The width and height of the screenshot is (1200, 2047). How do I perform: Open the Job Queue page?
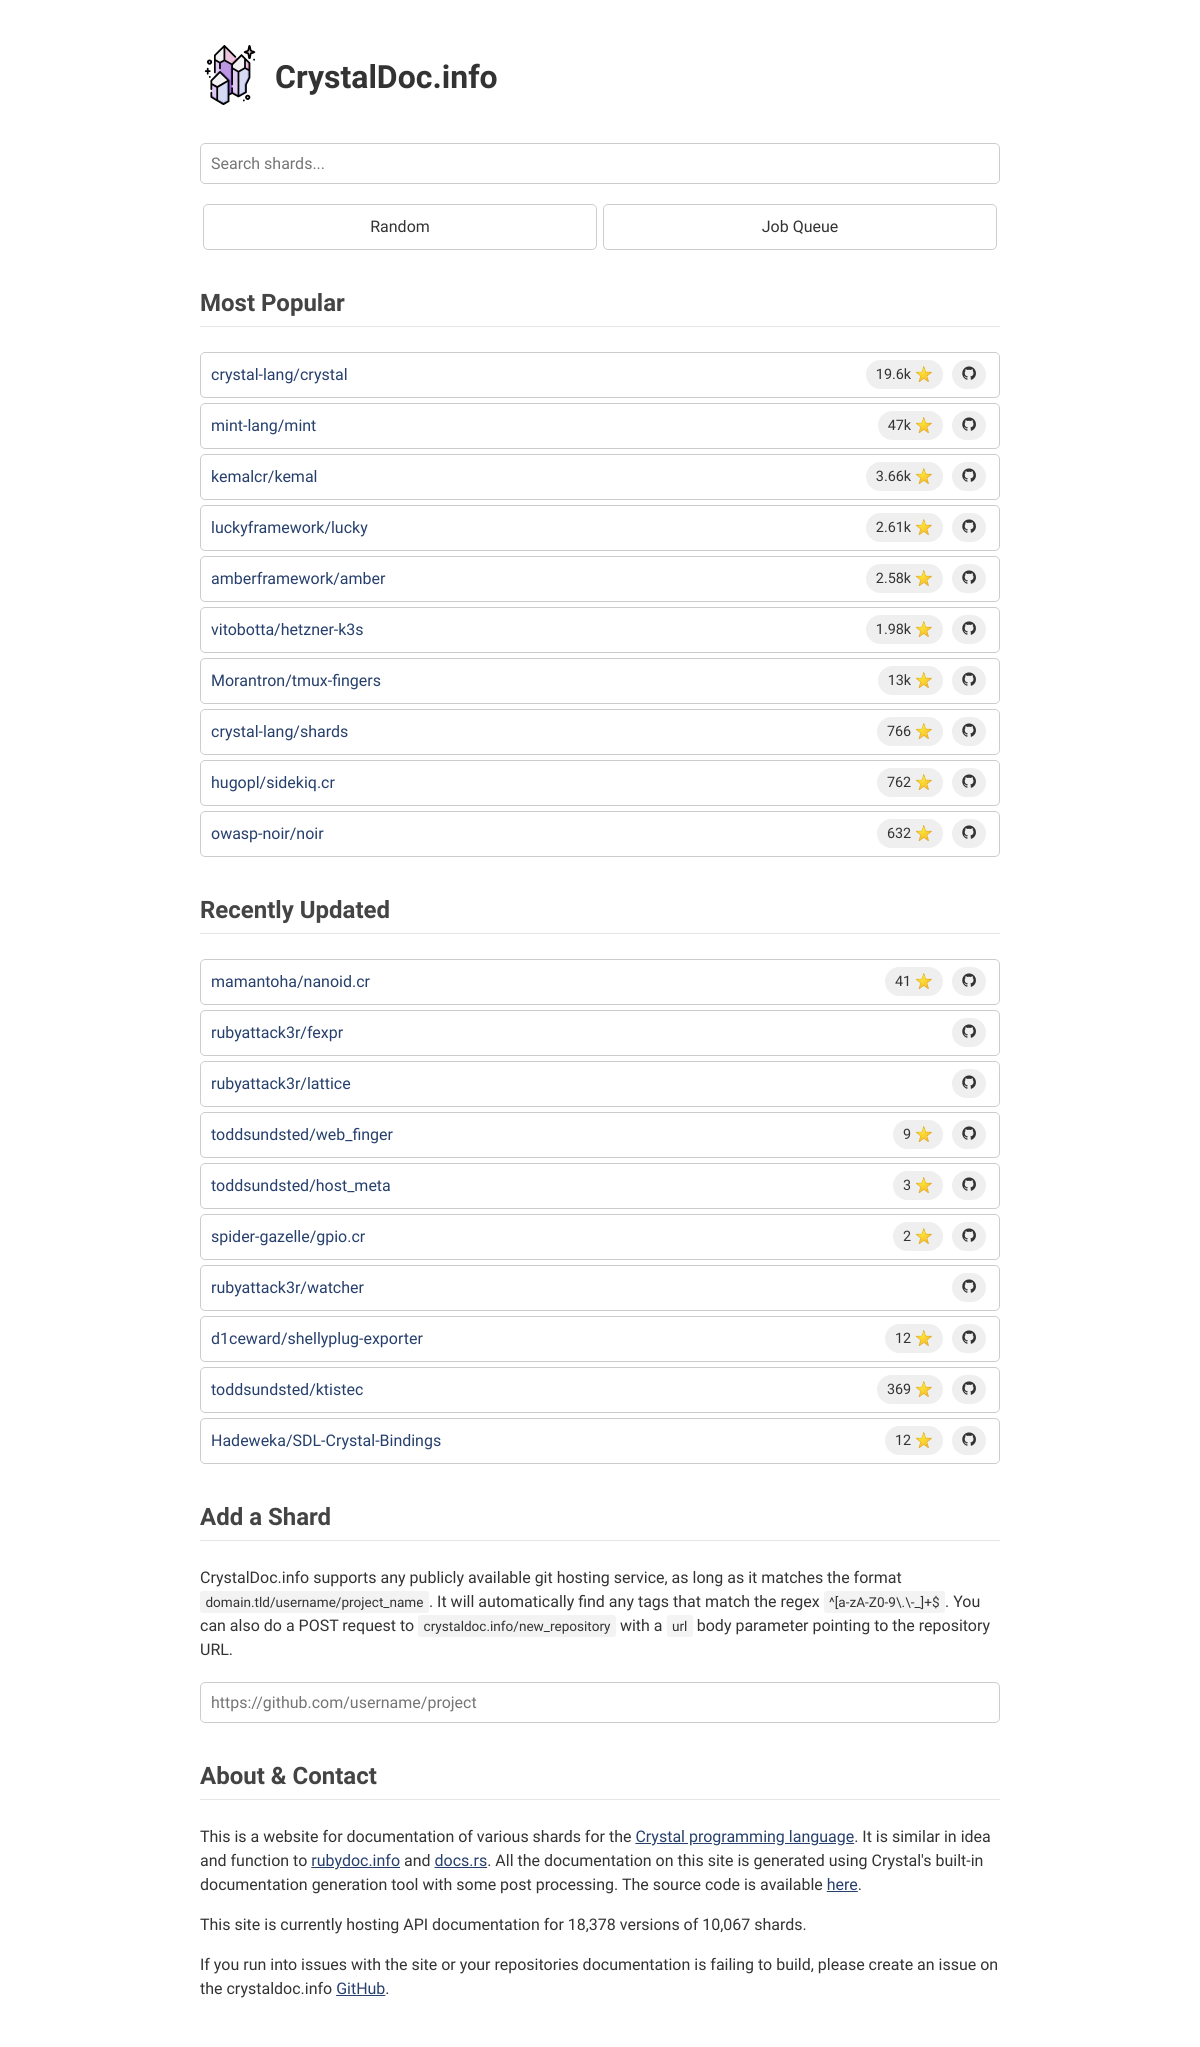(800, 227)
